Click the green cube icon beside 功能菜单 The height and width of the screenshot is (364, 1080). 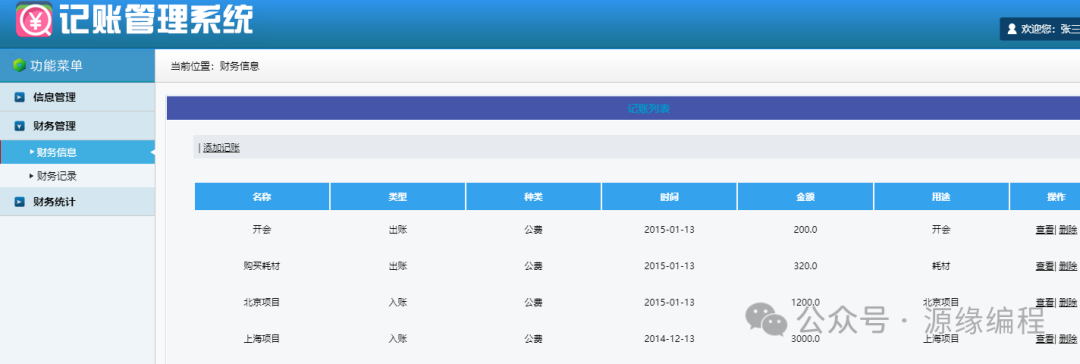[19, 65]
